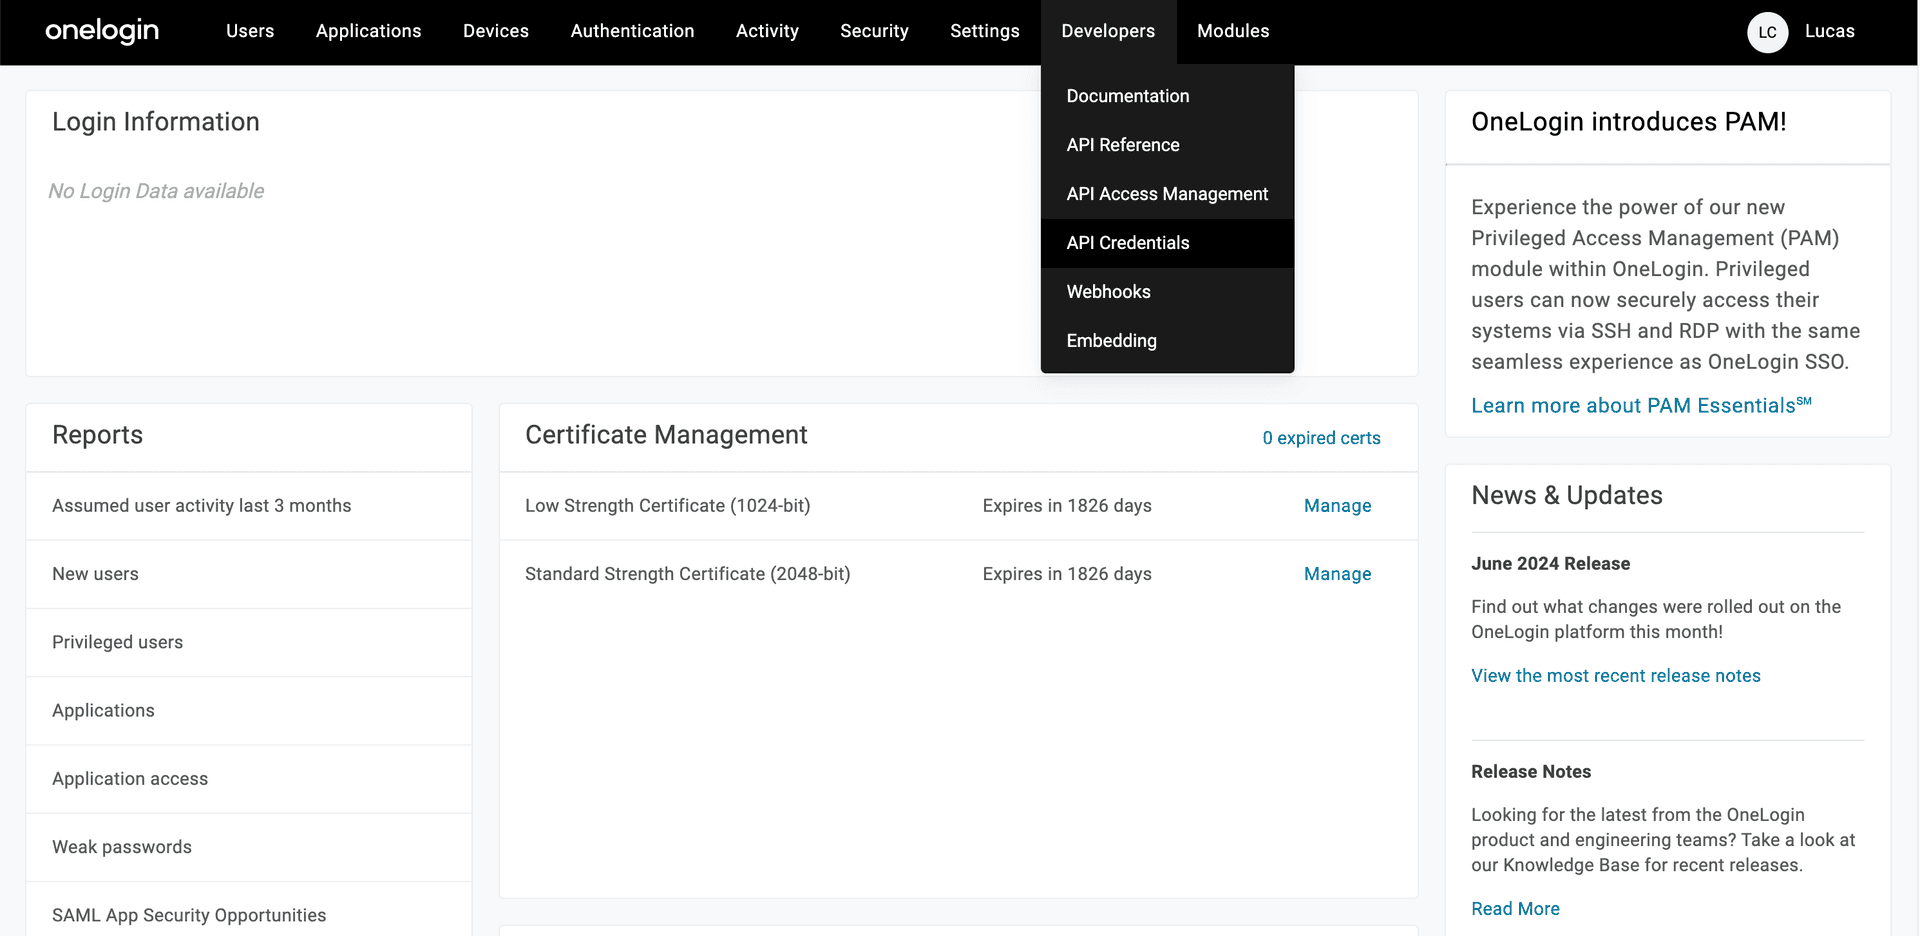
Task: Open the API Reference item
Action: (1122, 145)
